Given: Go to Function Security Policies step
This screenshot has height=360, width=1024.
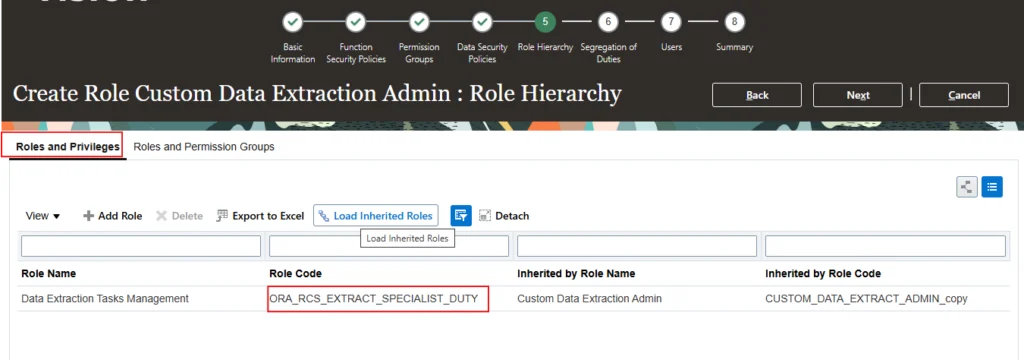Looking at the screenshot, I should 356,23.
